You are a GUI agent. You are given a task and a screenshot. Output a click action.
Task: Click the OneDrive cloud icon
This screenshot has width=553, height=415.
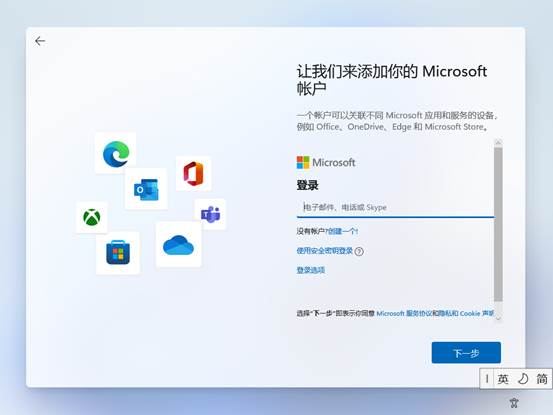coord(178,245)
